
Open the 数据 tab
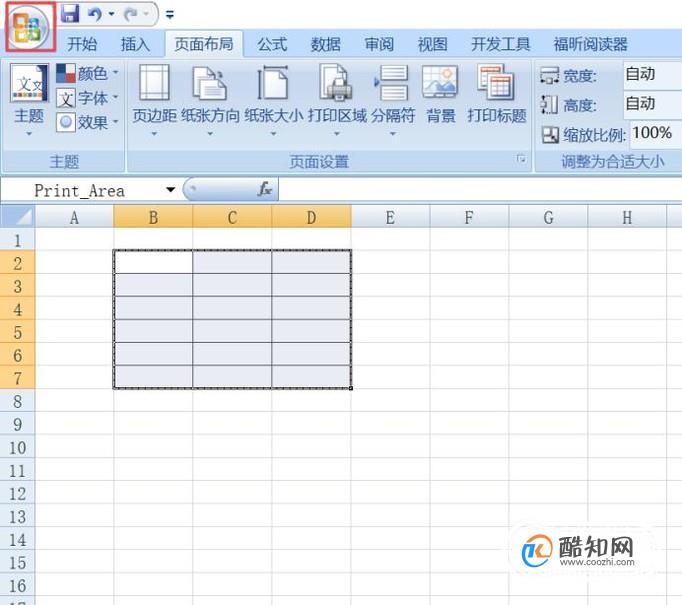325,44
